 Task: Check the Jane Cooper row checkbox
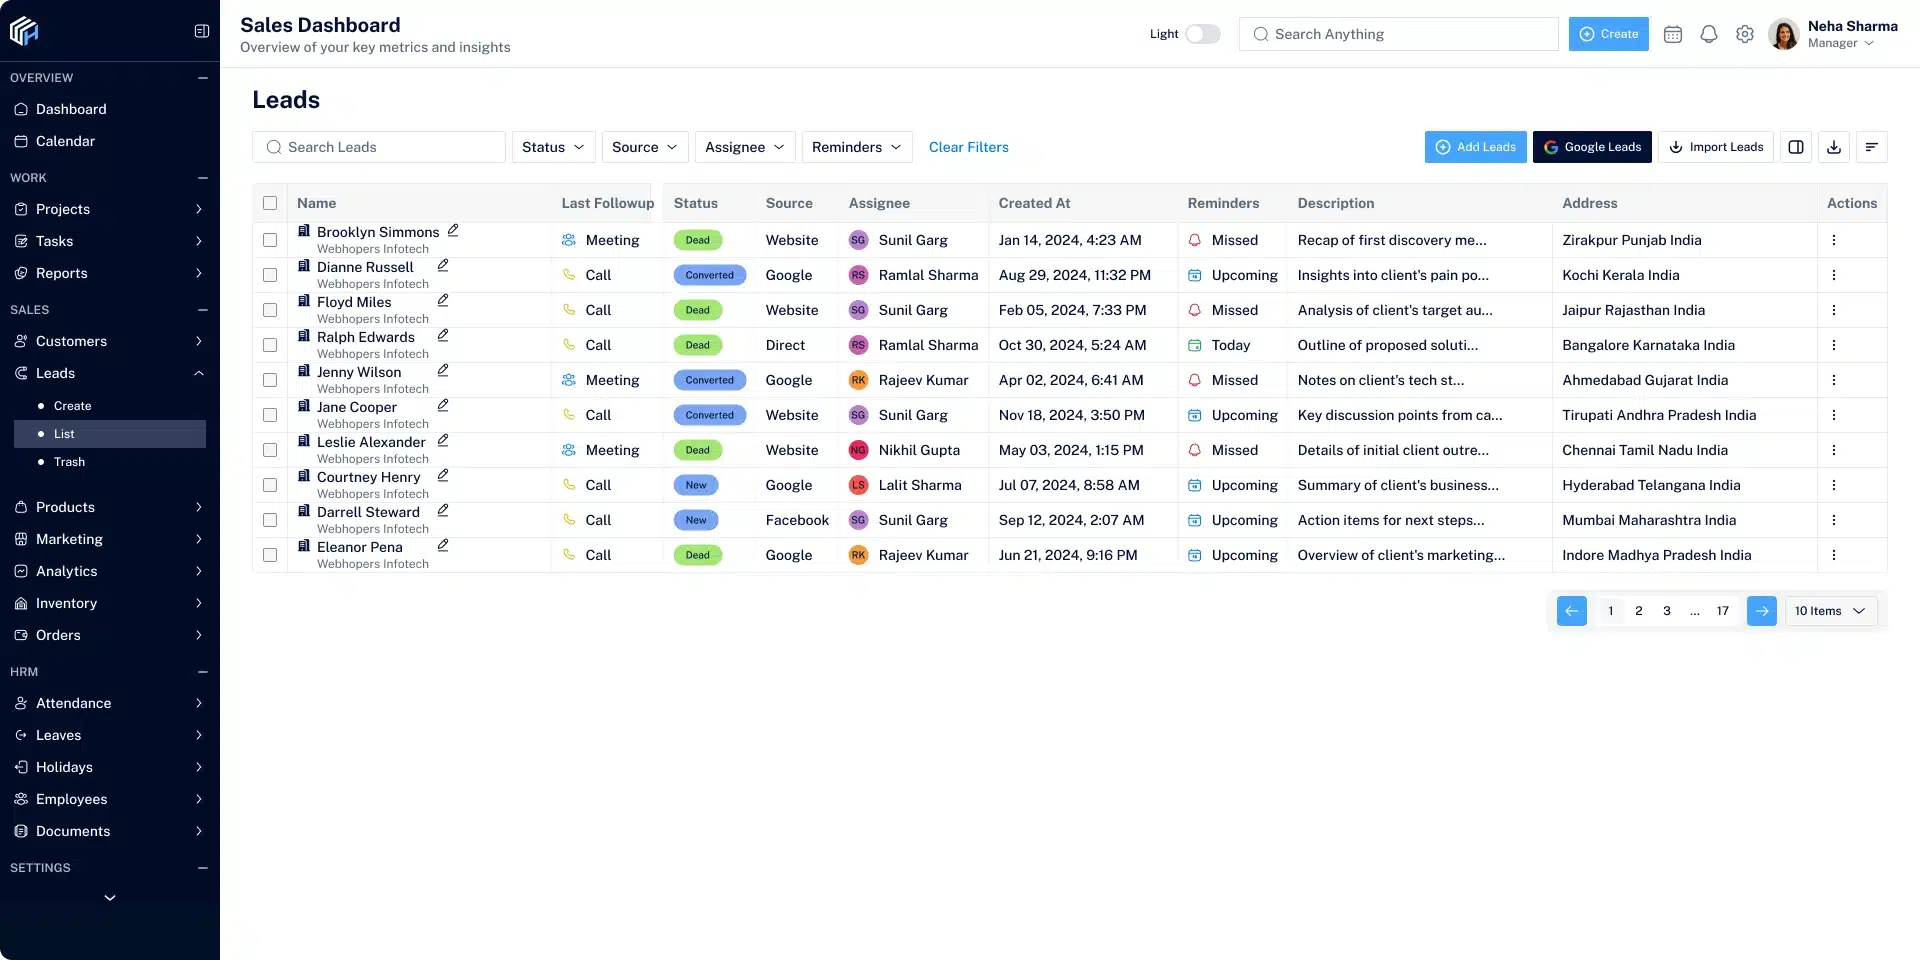pos(270,415)
